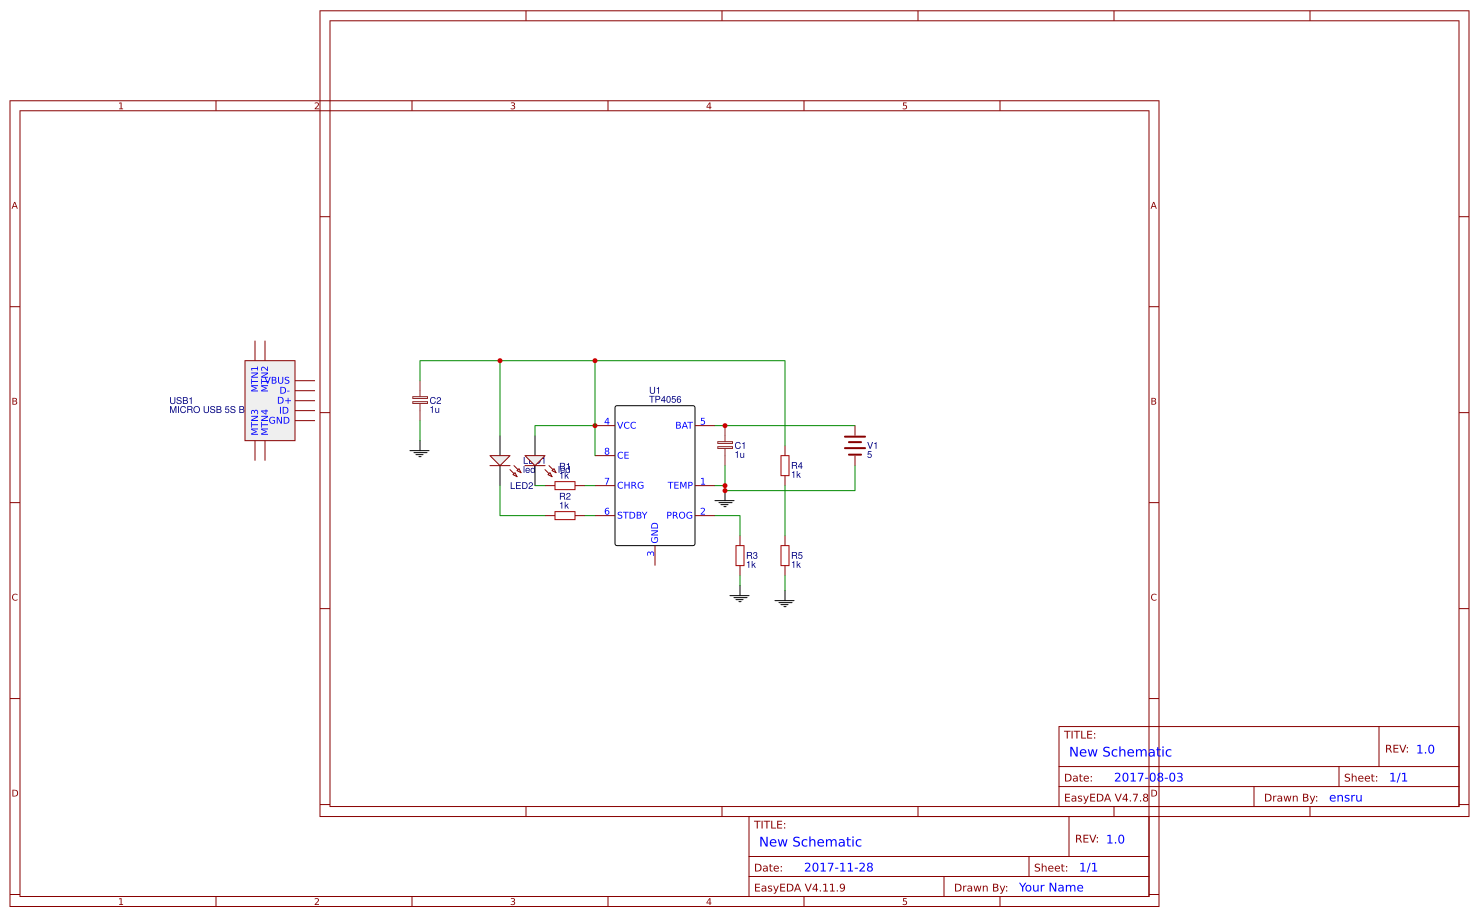Click the New Schematic title in bottom title block
Screen dimensions: 1479x917
click(810, 842)
